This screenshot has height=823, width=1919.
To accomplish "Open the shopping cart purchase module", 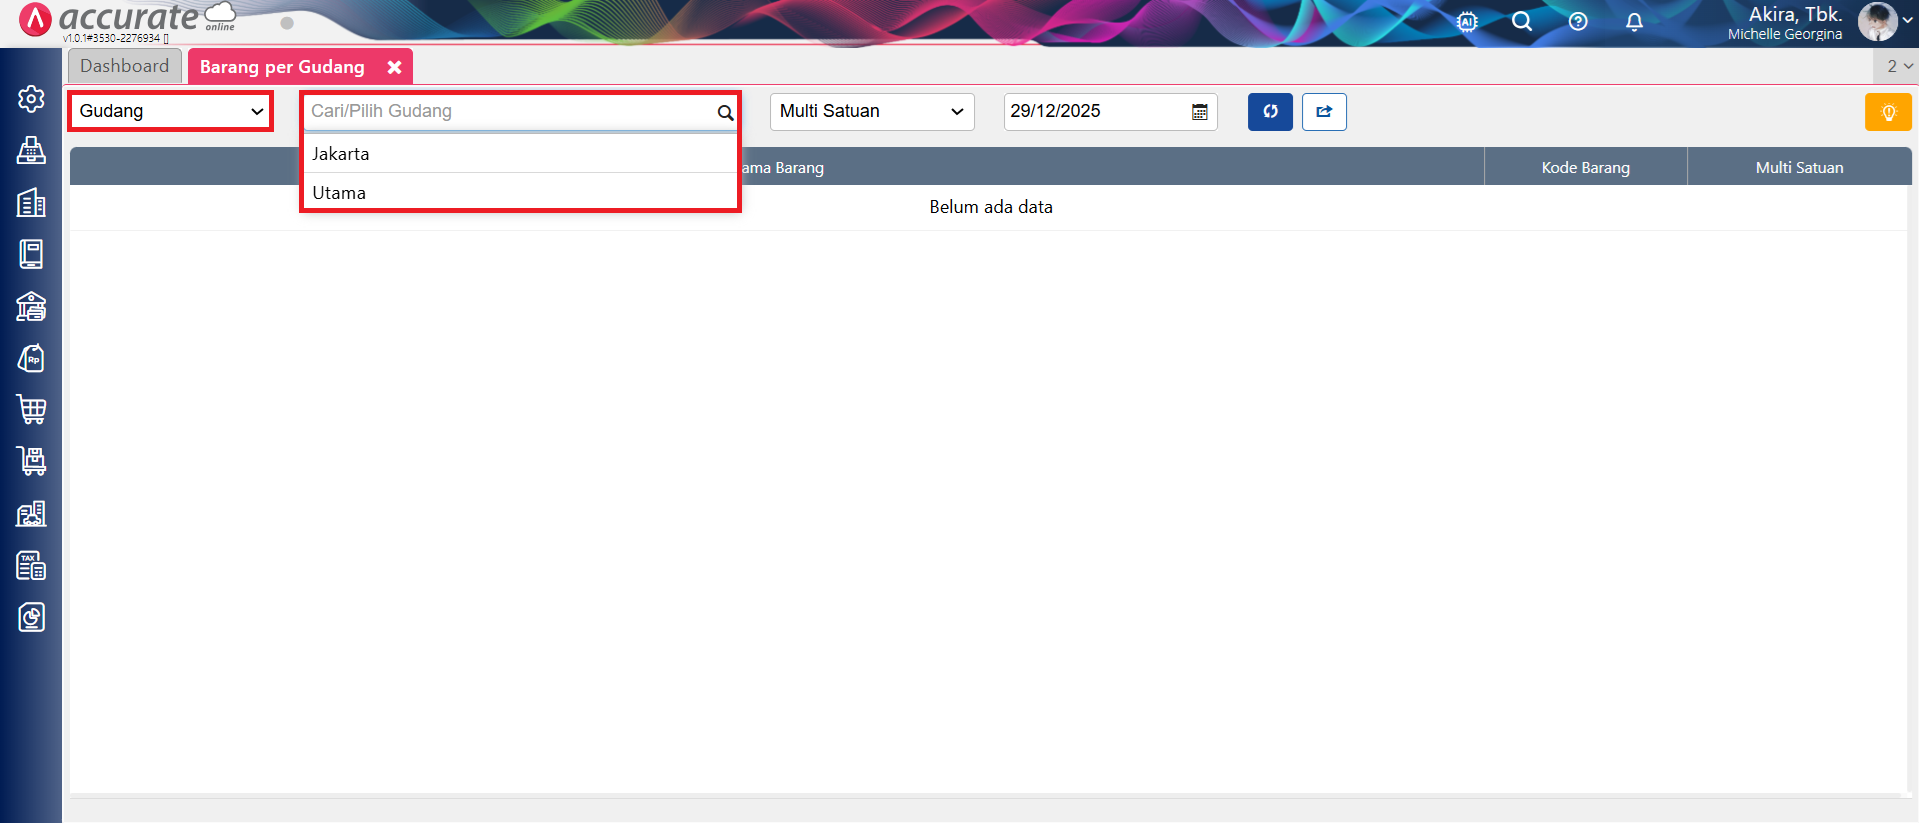I will click(31, 409).
